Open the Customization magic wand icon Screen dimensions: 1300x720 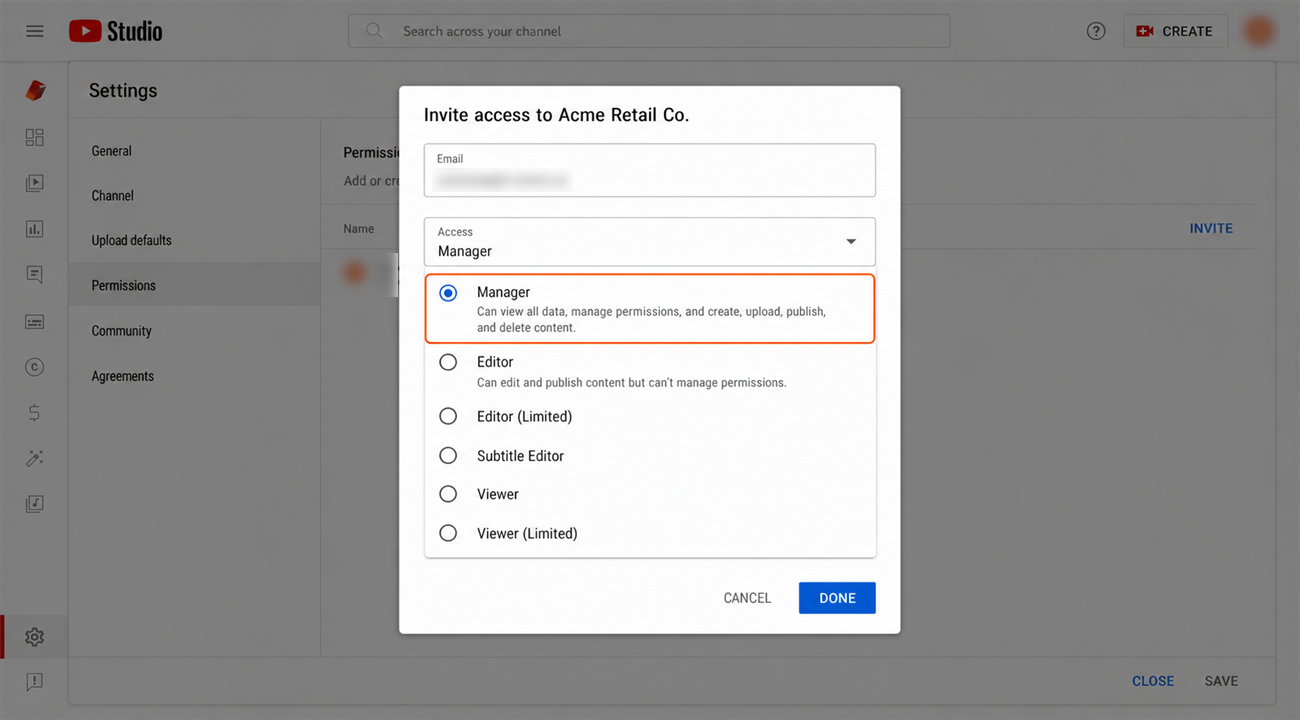point(35,458)
